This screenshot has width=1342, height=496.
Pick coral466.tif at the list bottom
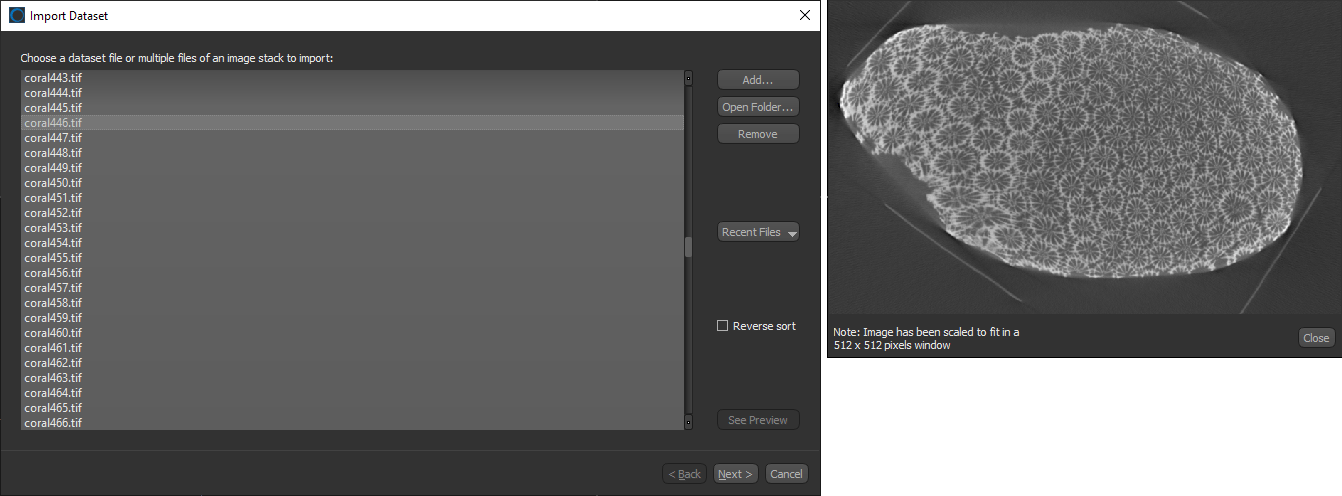pos(53,423)
